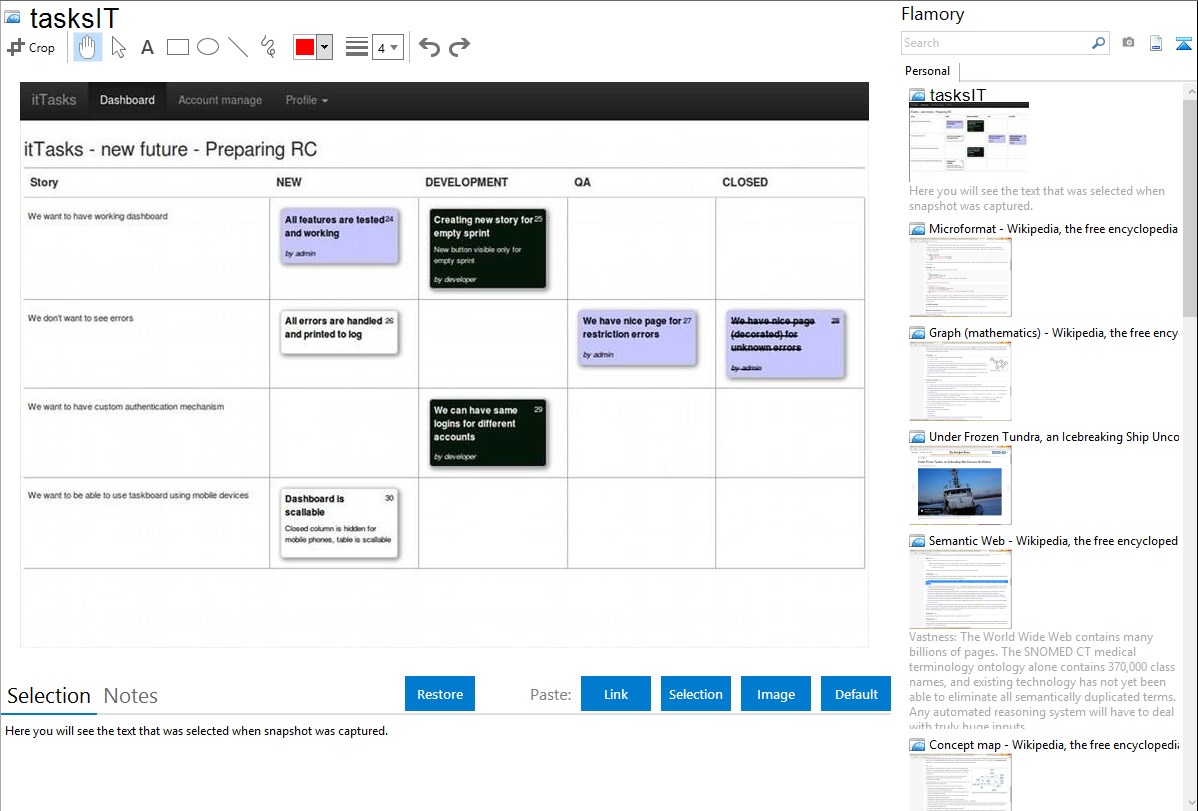
Task: Pick the ellipse shape tool
Action: 208,47
